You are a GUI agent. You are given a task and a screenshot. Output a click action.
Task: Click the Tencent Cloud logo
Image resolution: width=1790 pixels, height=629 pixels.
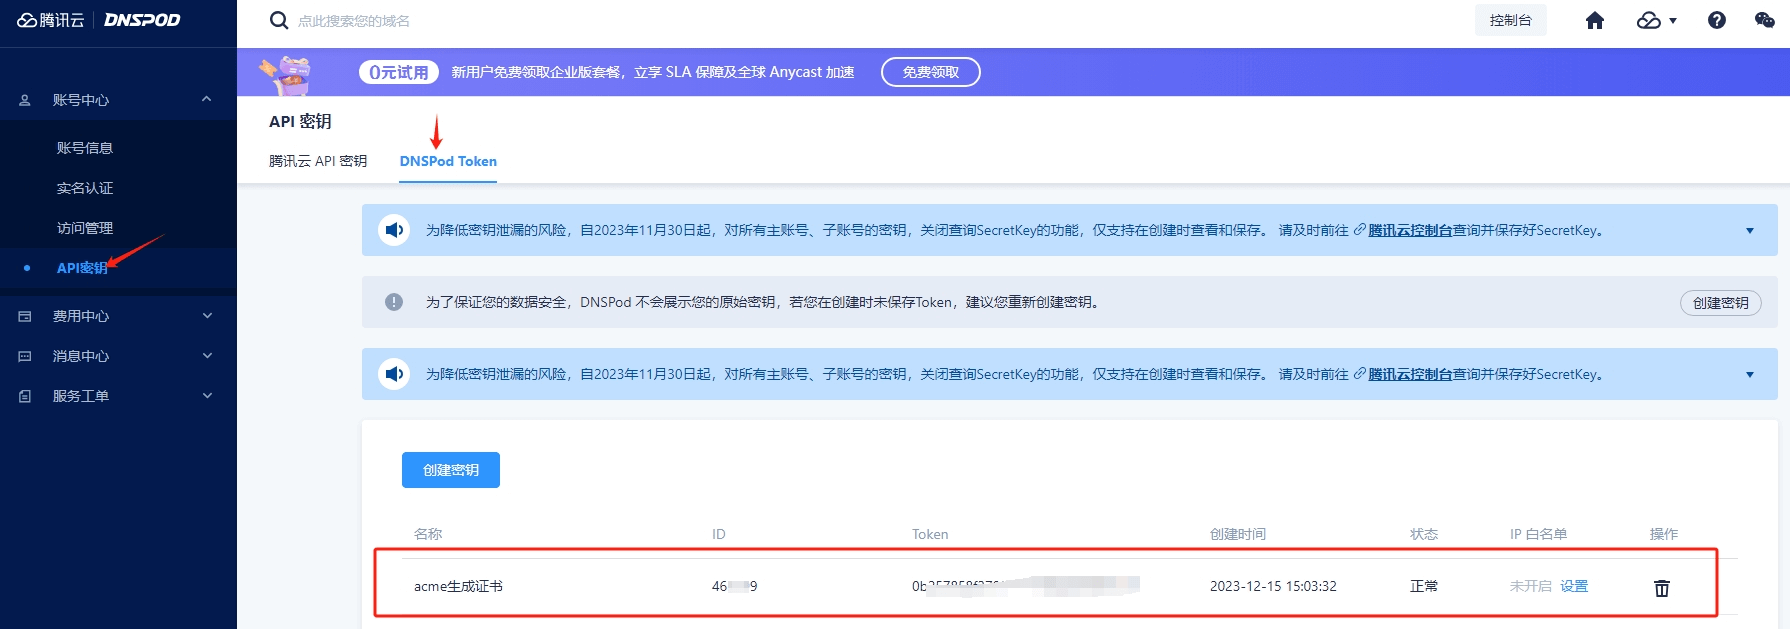51,20
